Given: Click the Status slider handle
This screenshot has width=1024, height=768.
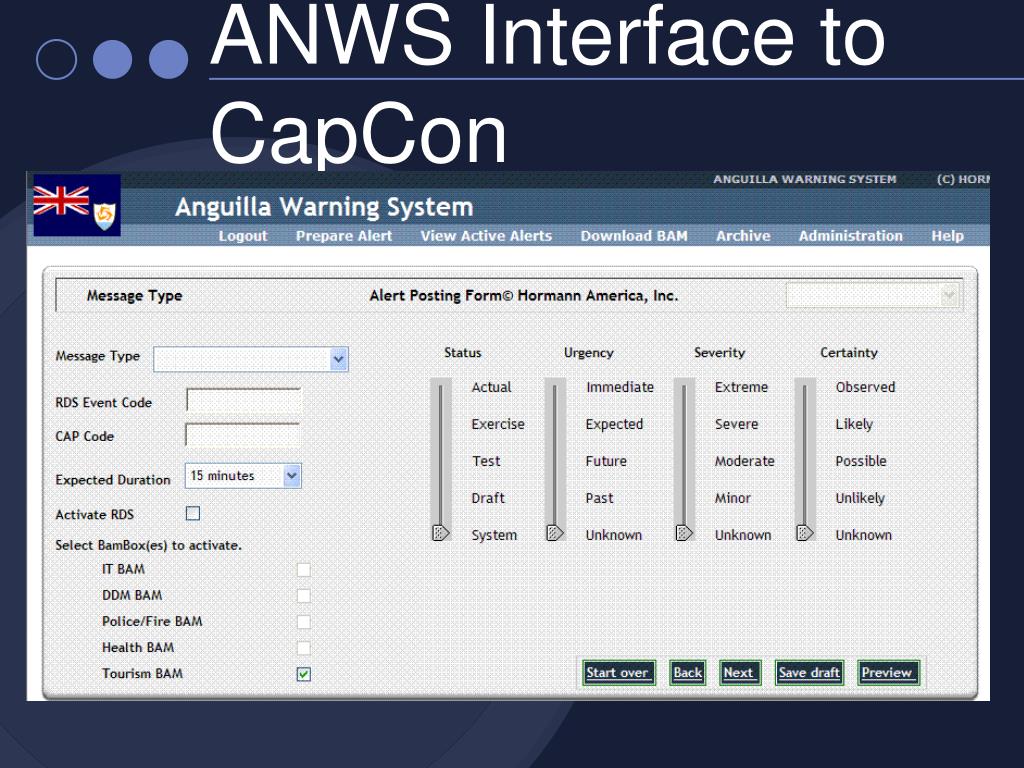Looking at the screenshot, I should tap(441, 532).
